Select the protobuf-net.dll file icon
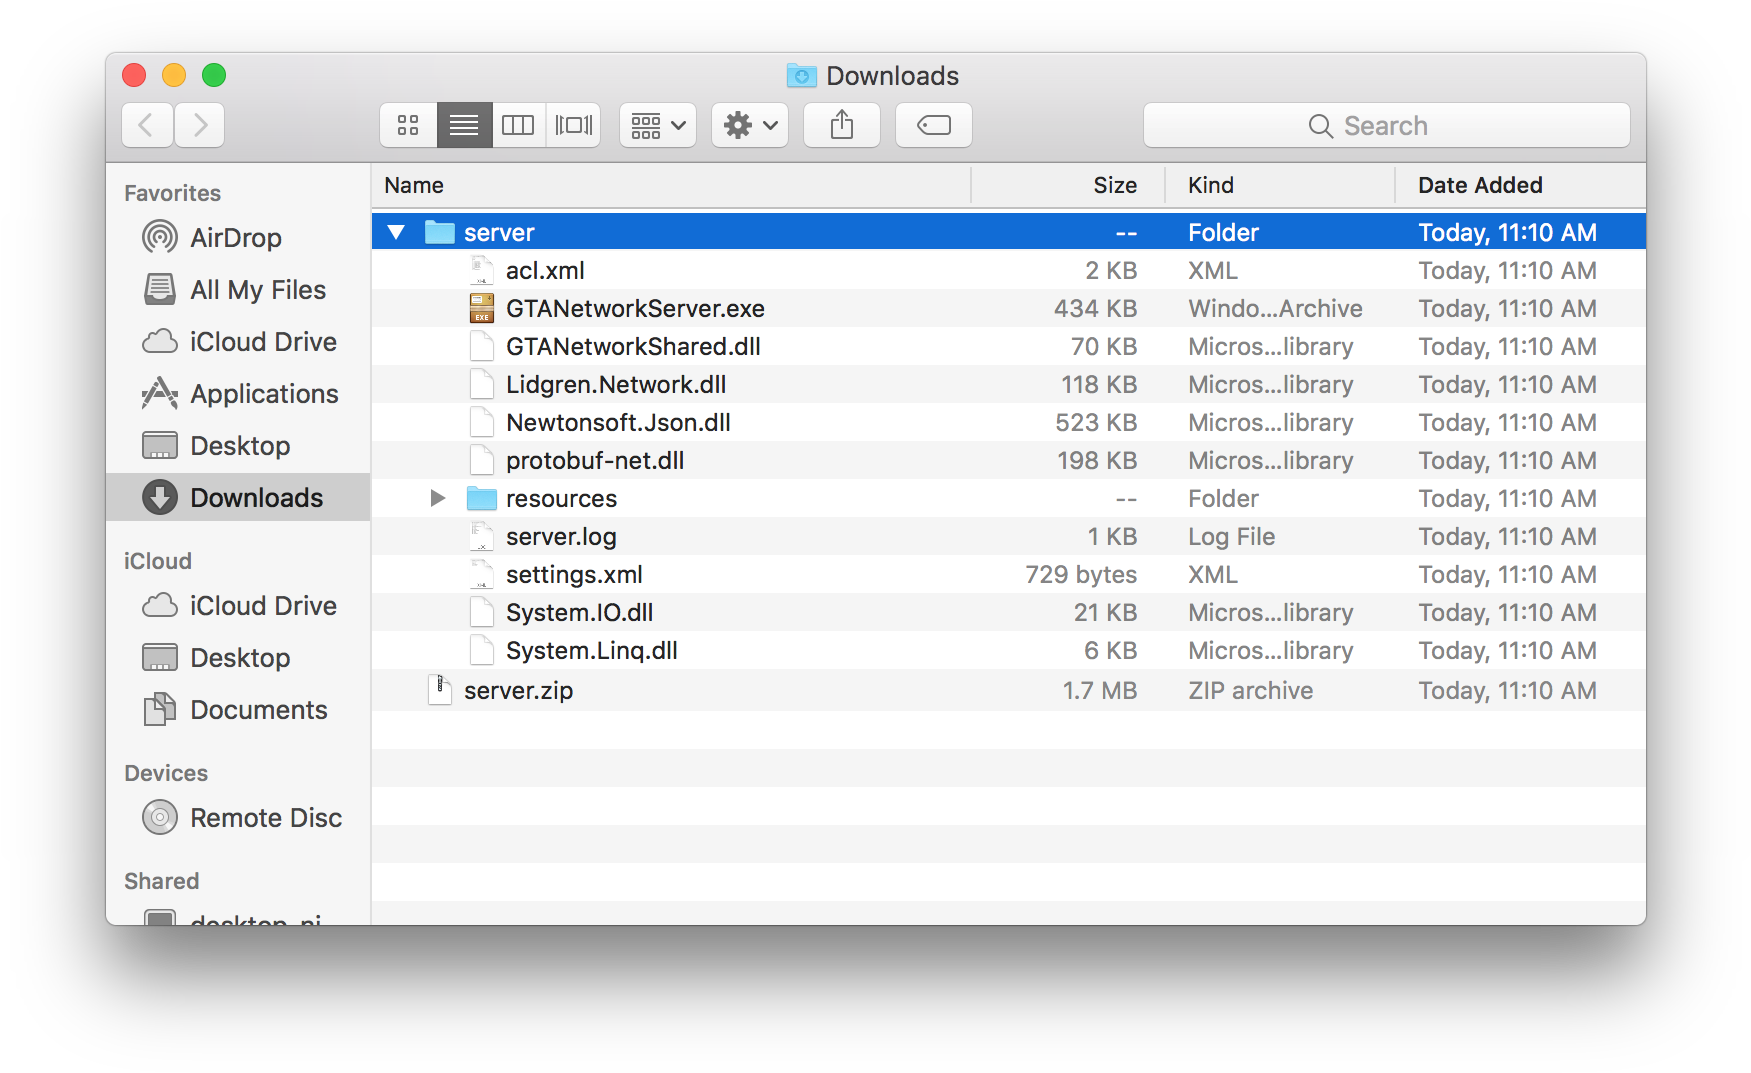Viewport: 1751px width, 1073px height. (482, 460)
